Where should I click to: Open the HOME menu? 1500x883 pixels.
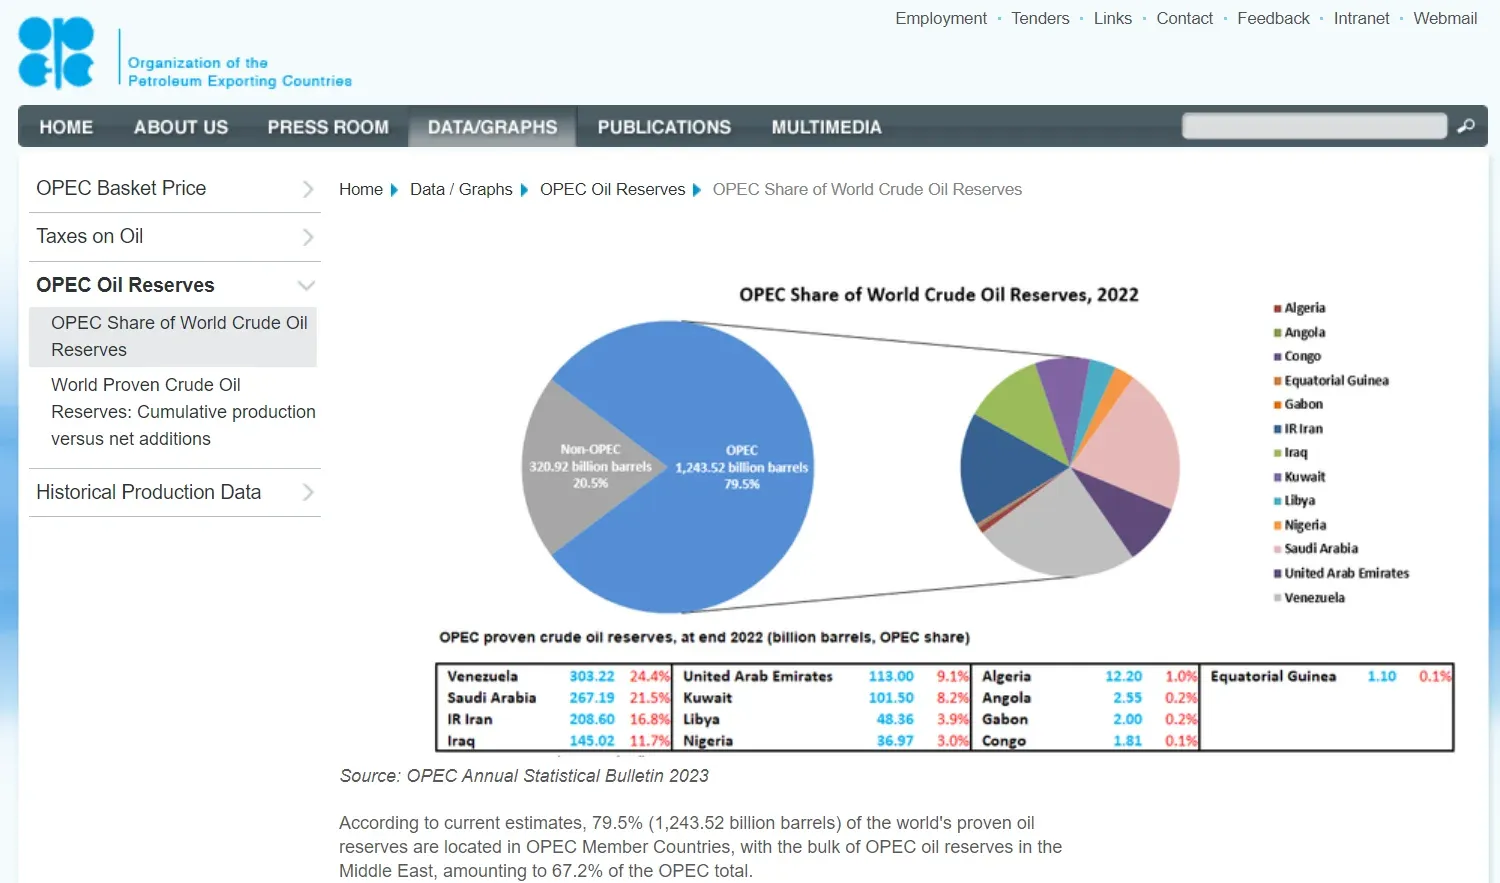[x=66, y=127]
